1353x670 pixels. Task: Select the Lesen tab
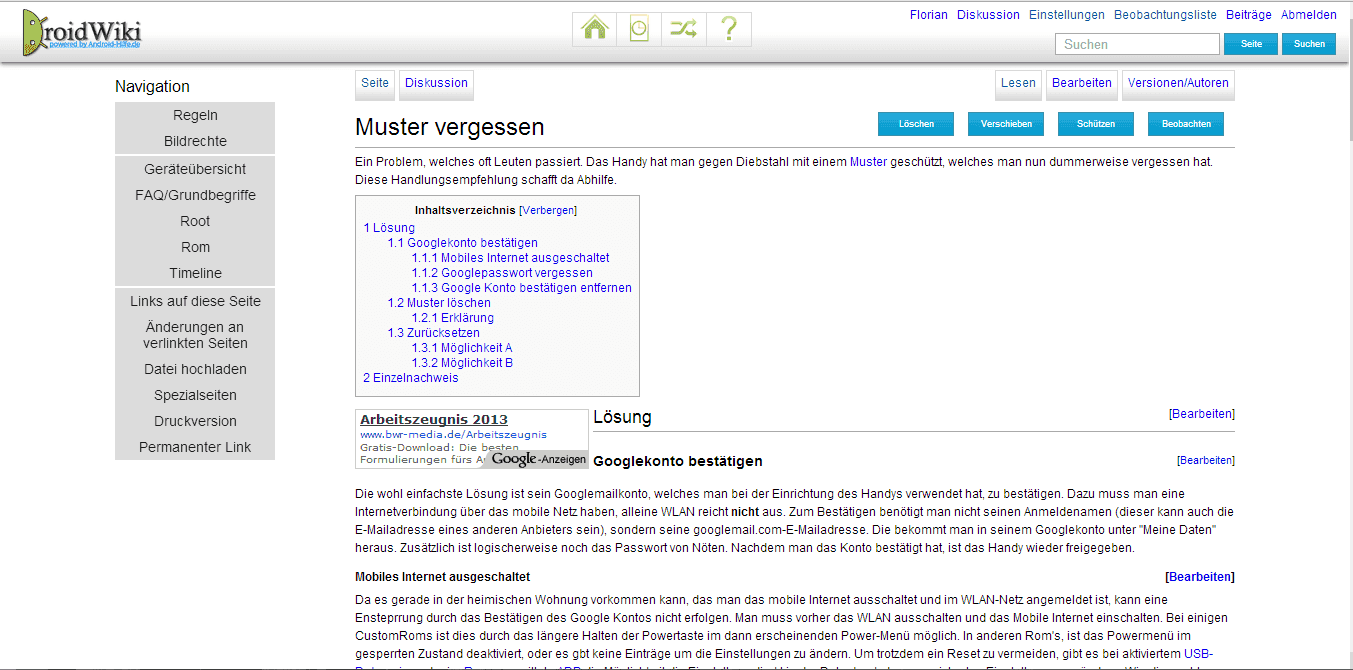tap(1018, 84)
